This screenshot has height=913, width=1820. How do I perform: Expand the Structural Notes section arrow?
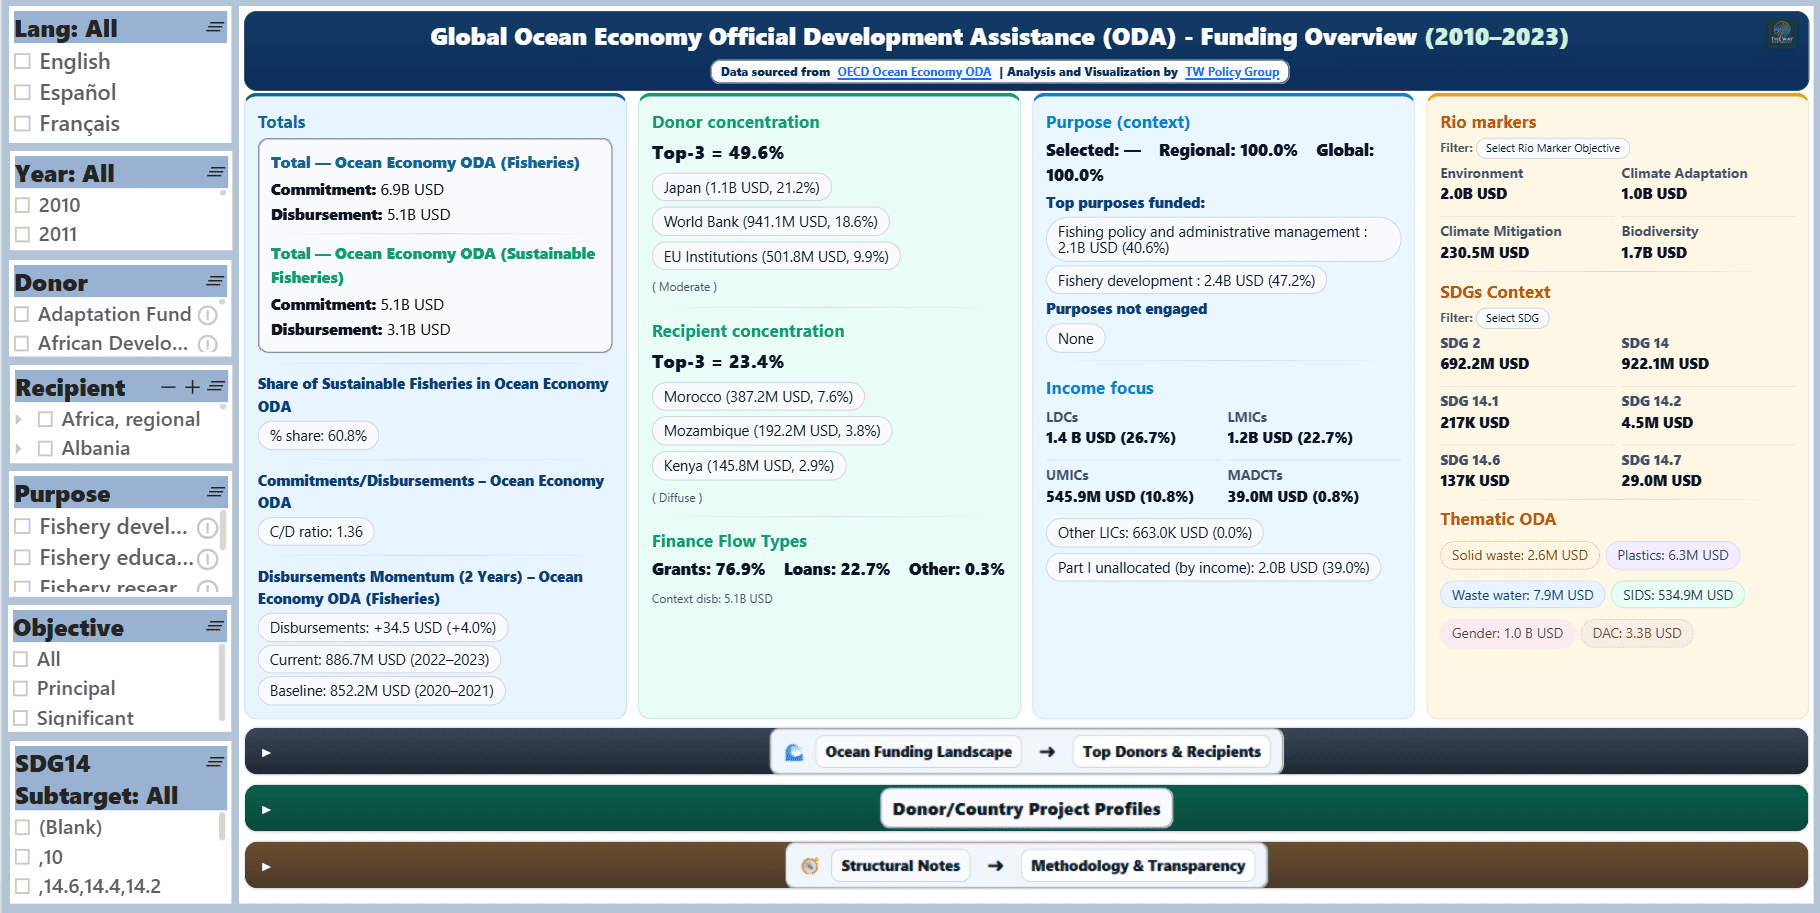[266, 866]
